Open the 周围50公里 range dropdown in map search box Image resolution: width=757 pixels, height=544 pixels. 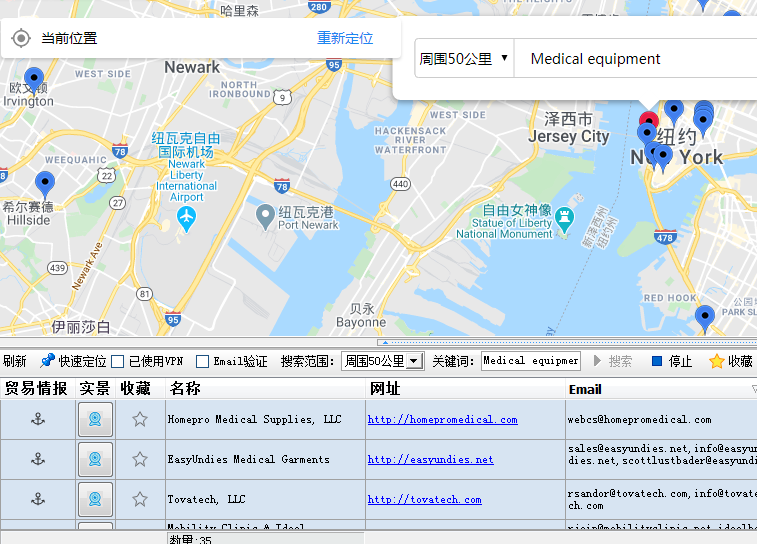click(x=464, y=59)
